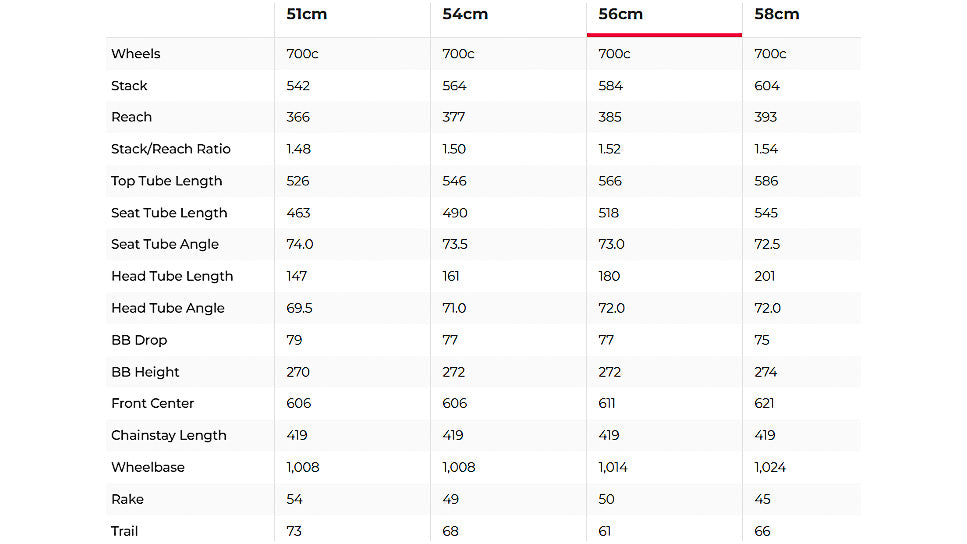Click the Head Tube Length label
Screen dimensions: 967x544
172,276
